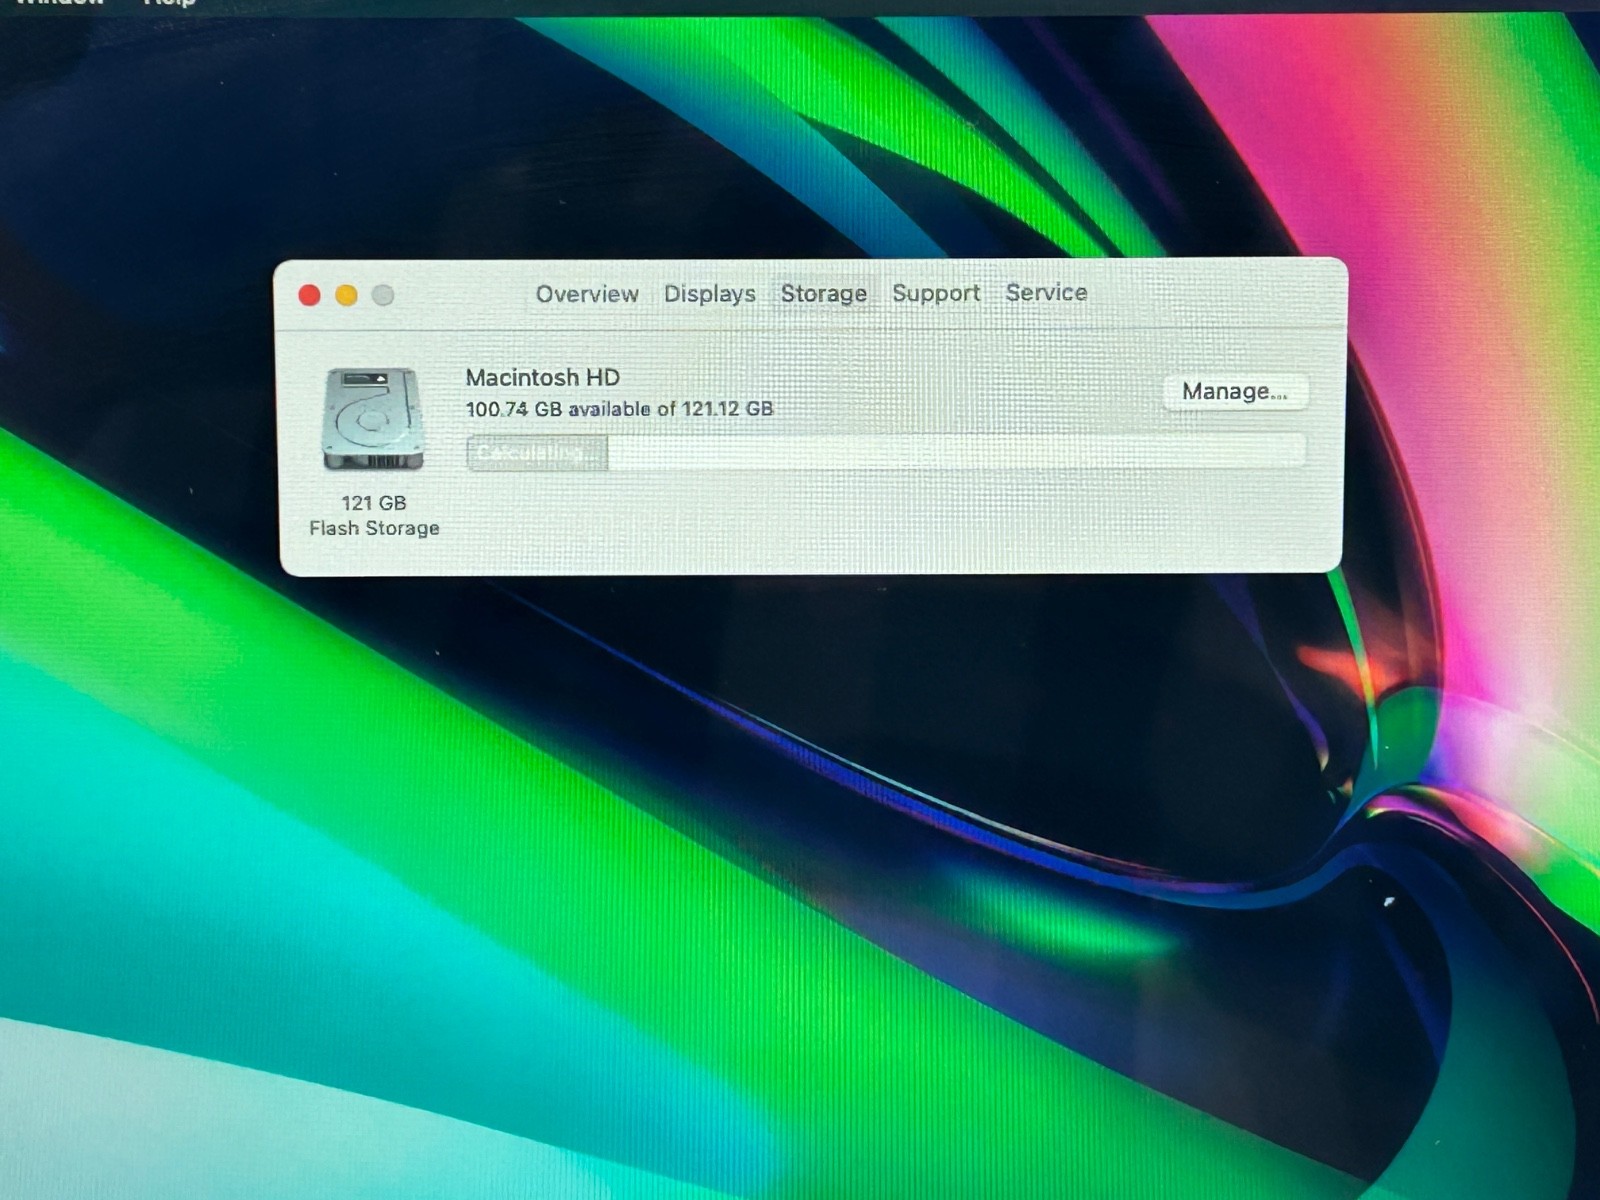
Task: Click the storage usage bar showing Calculating
Action: [x=886, y=452]
